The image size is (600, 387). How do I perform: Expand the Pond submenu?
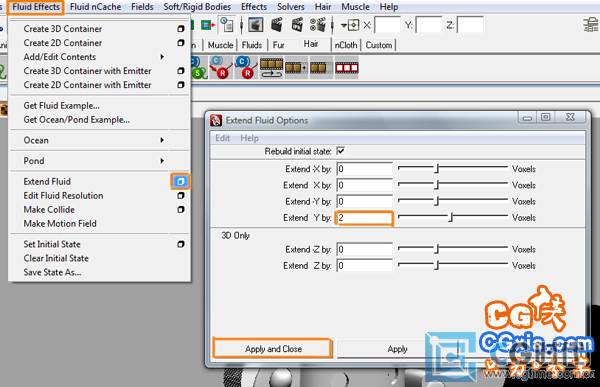click(x=162, y=161)
